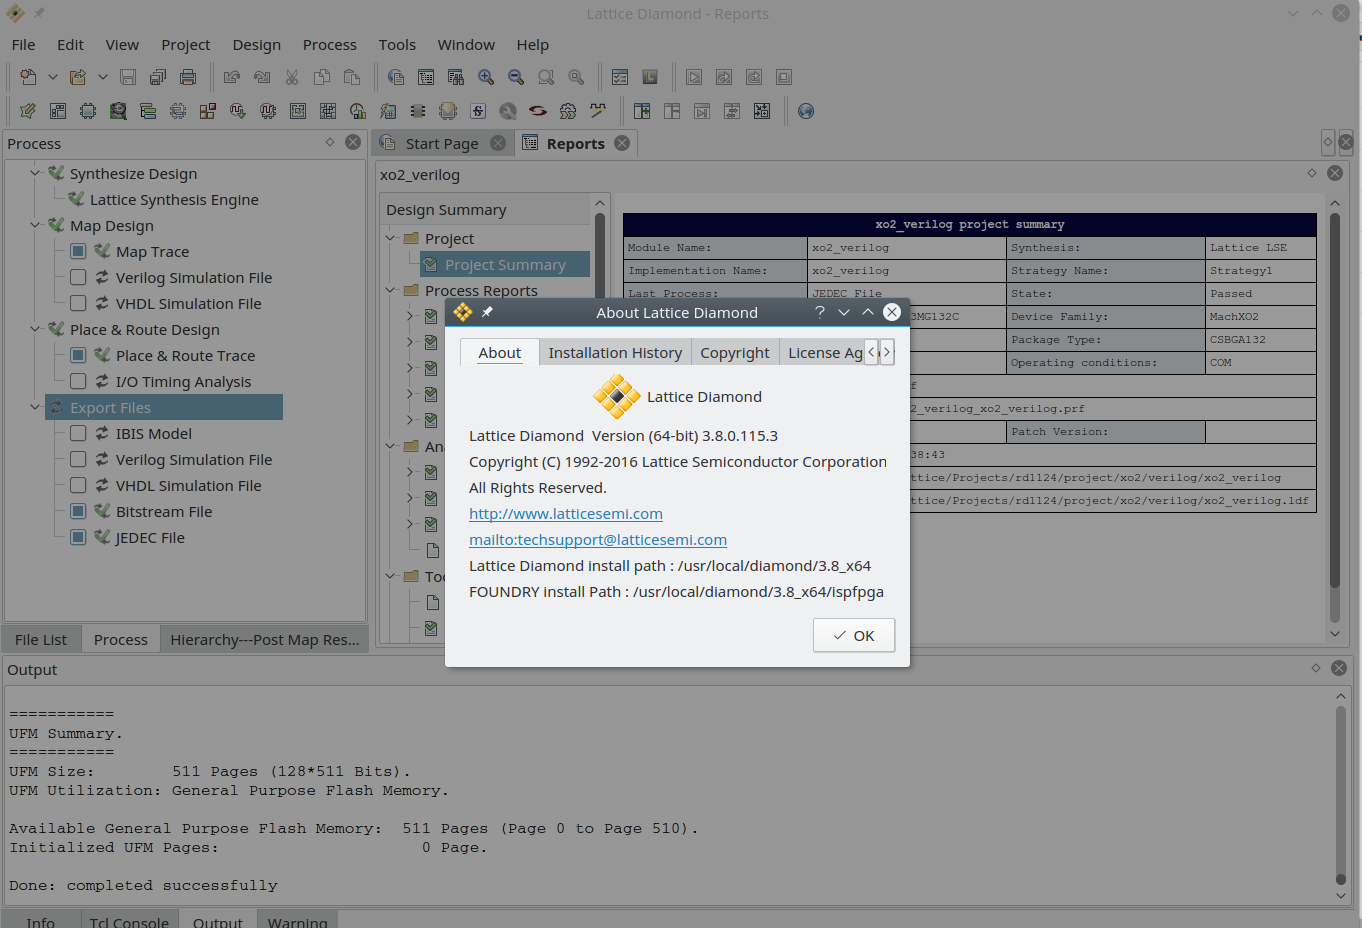1362x928 pixels.
Task: Toggle the Bitstream File checkbox
Action: (x=78, y=511)
